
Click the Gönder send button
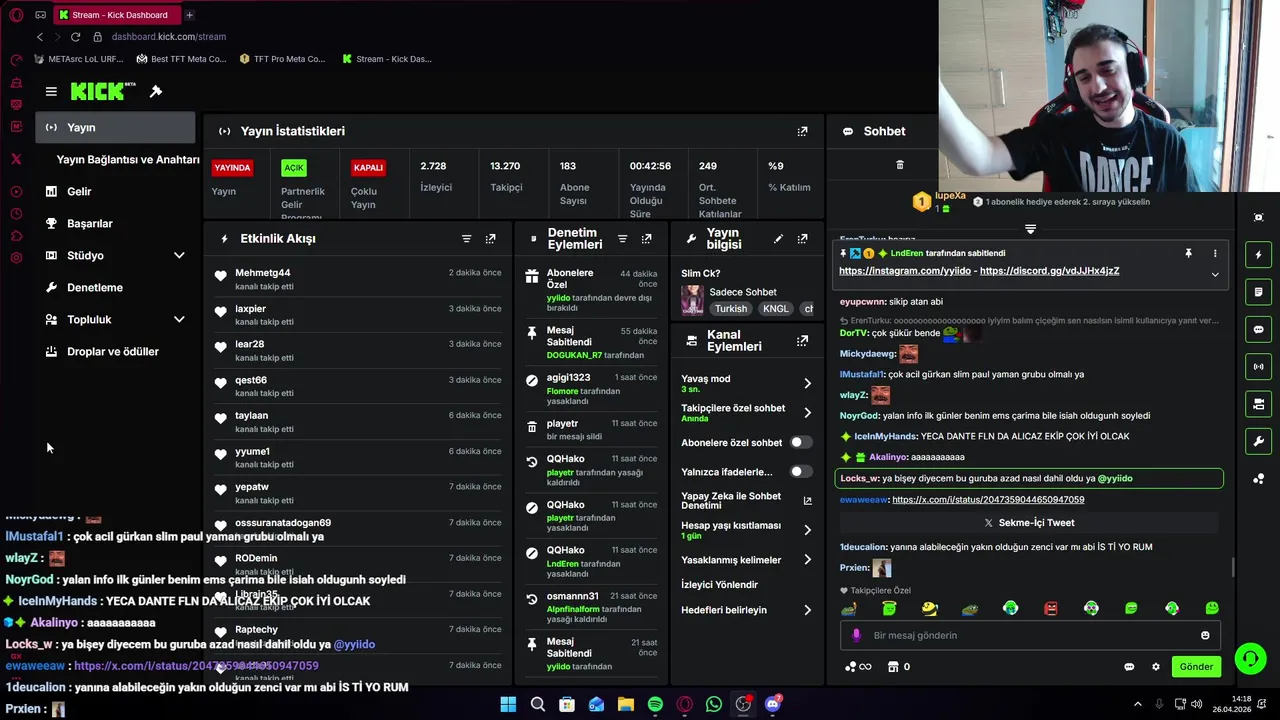1196,667
